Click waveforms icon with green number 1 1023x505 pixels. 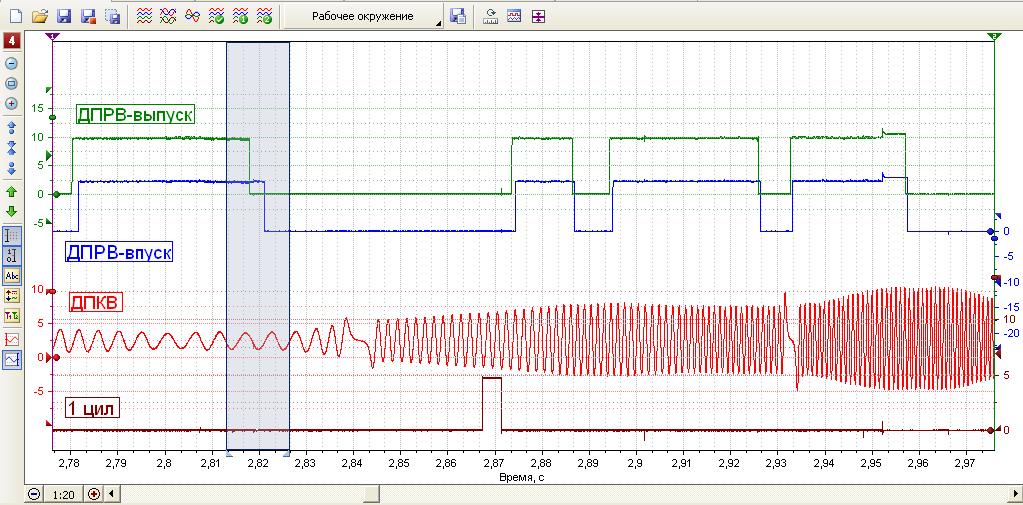tap(240, 16)
